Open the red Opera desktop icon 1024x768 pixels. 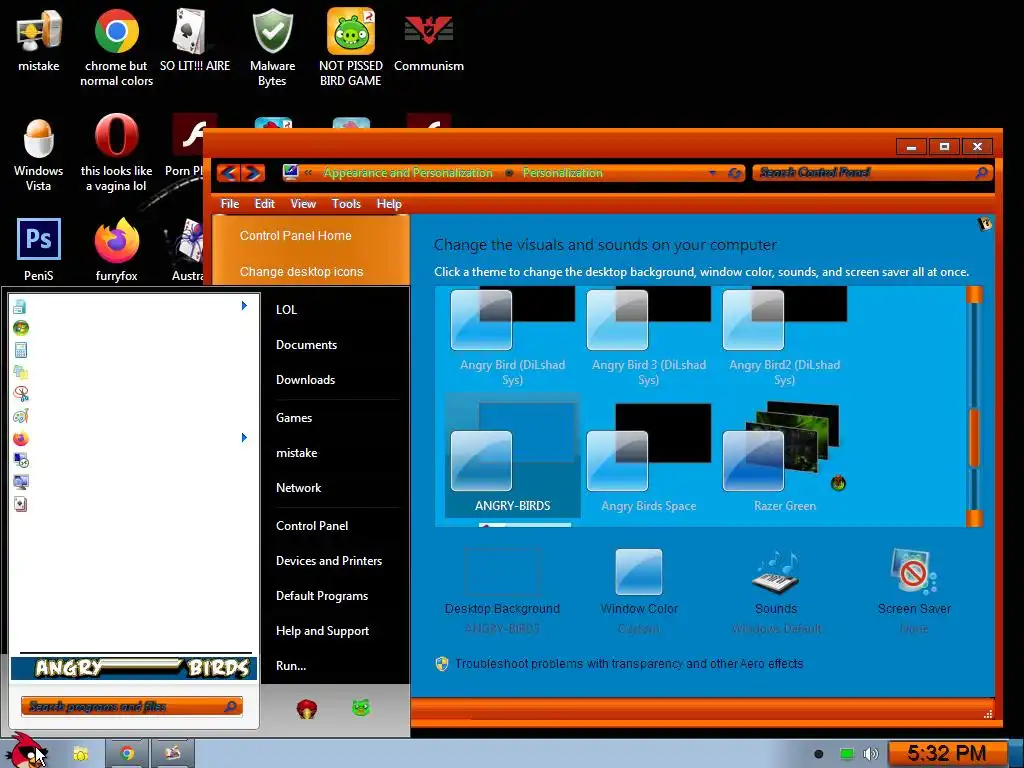coord(116,152)
